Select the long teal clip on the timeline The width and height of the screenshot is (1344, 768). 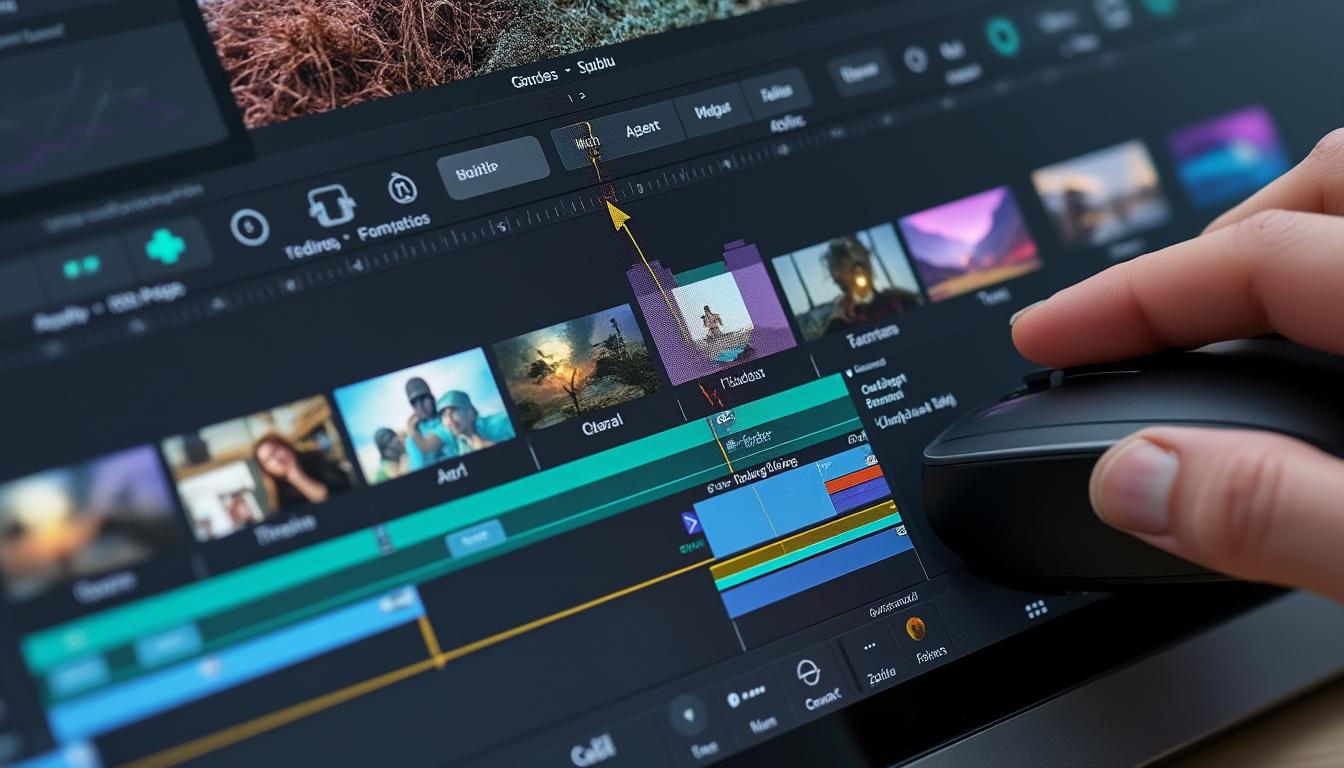tap(440, 520)
